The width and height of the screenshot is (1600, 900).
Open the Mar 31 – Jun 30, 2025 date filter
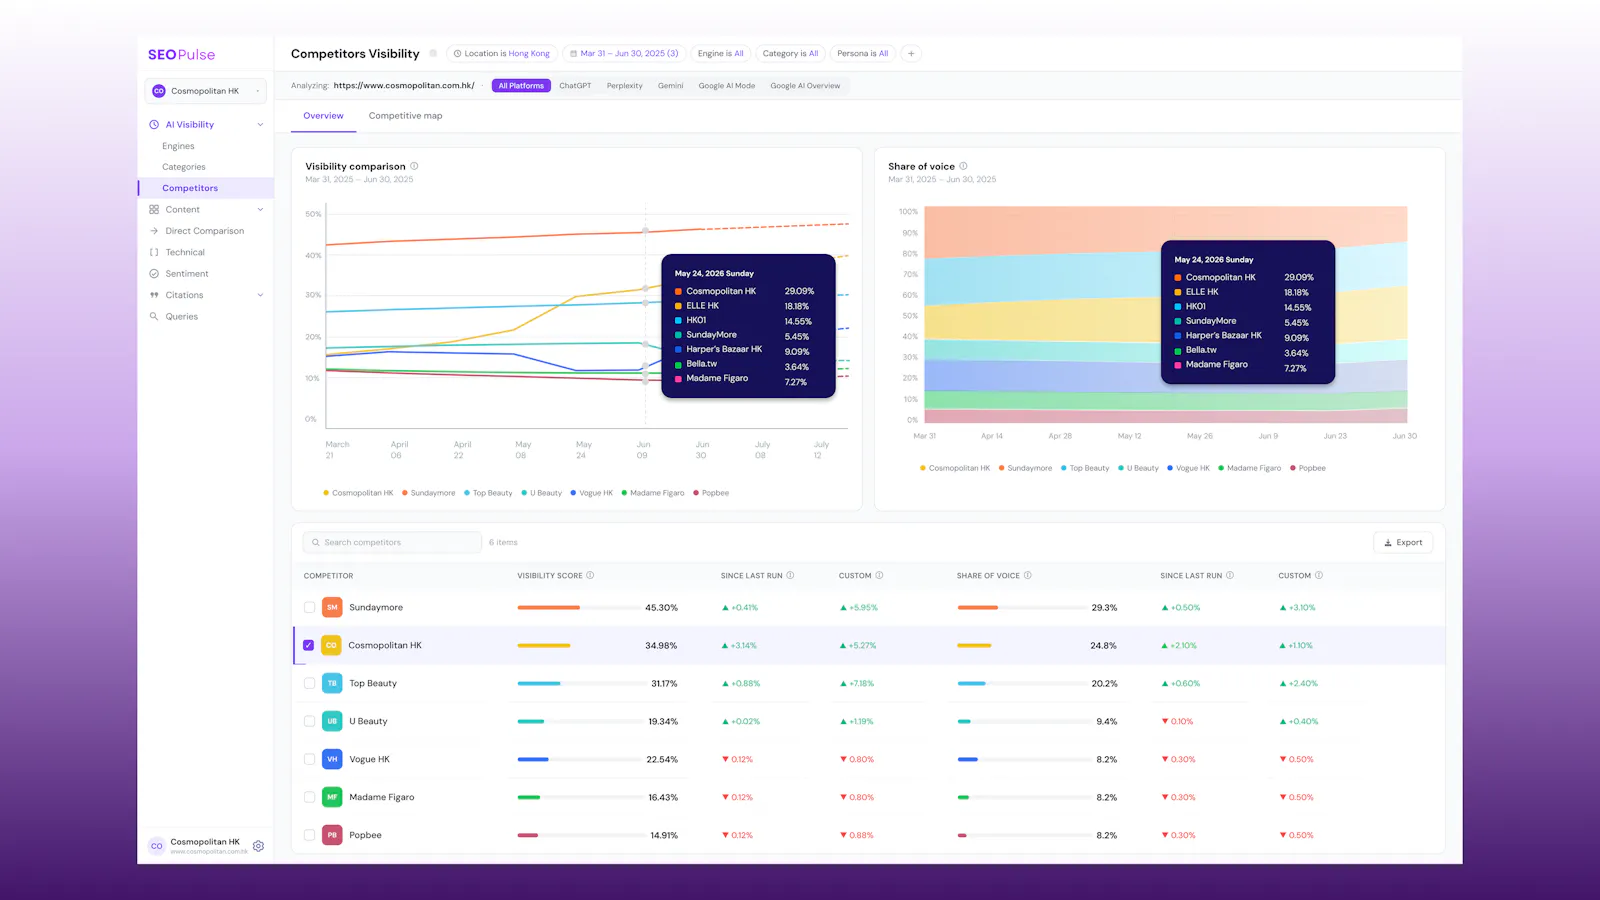[624, 54]
